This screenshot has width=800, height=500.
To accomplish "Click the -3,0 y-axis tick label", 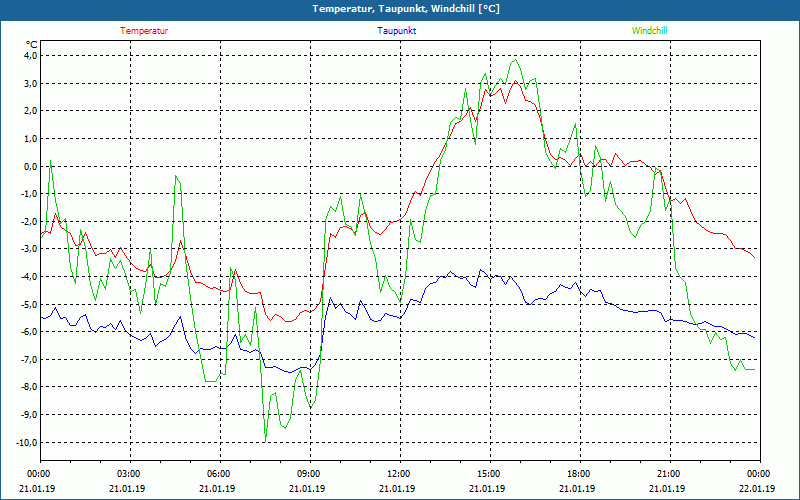I will click(27, 249).
